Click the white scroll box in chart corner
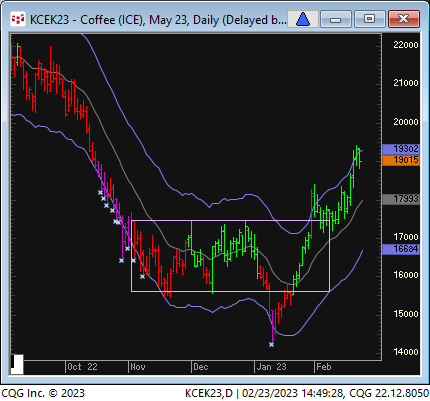 coord(17,365)
